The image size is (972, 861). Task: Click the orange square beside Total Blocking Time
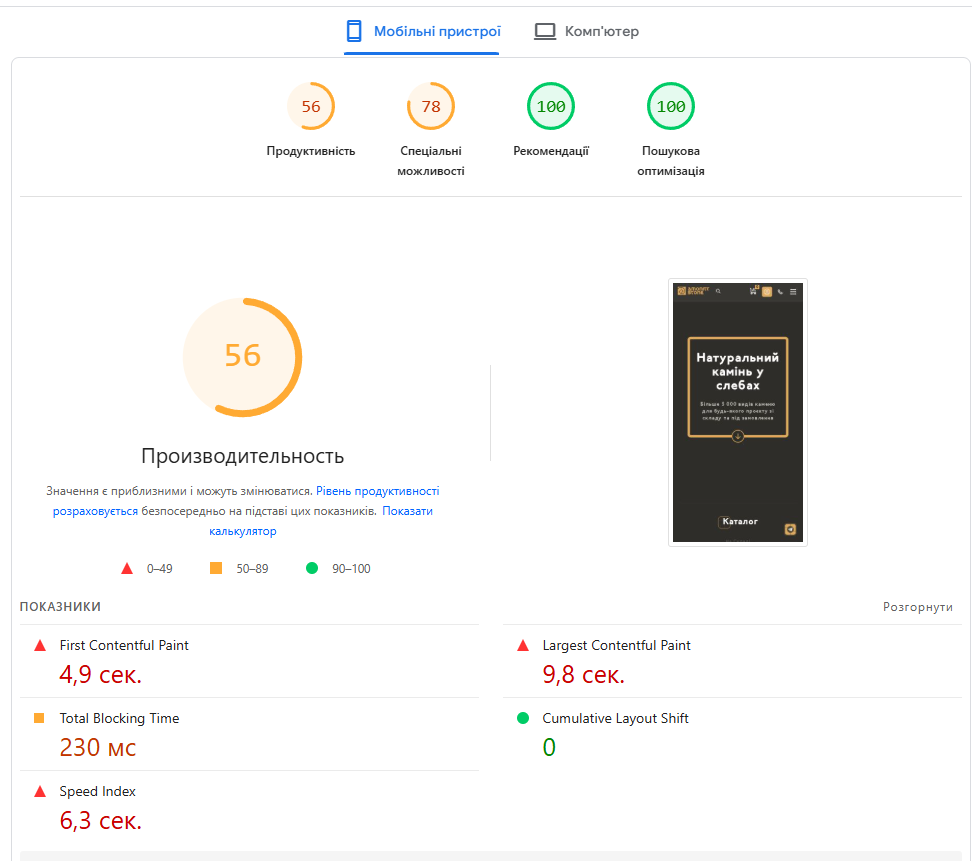click(x=39, y=718)
